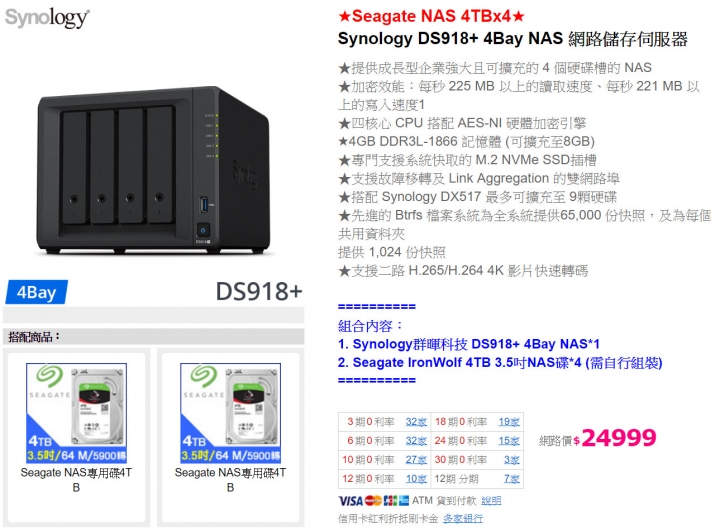Screen dimensions: 720x530
Task: Click the Synology DS918+ 4Bay NAS title
Action: 512,39
